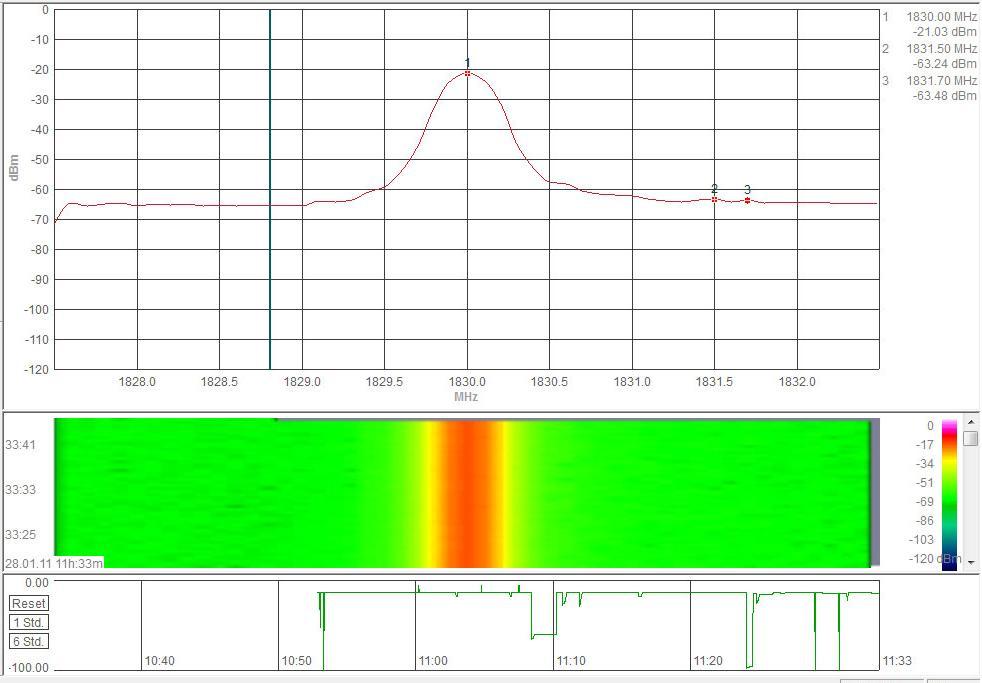
Task: Click marker 2 at 1831.50 MHz
Action: pos(715,200)
